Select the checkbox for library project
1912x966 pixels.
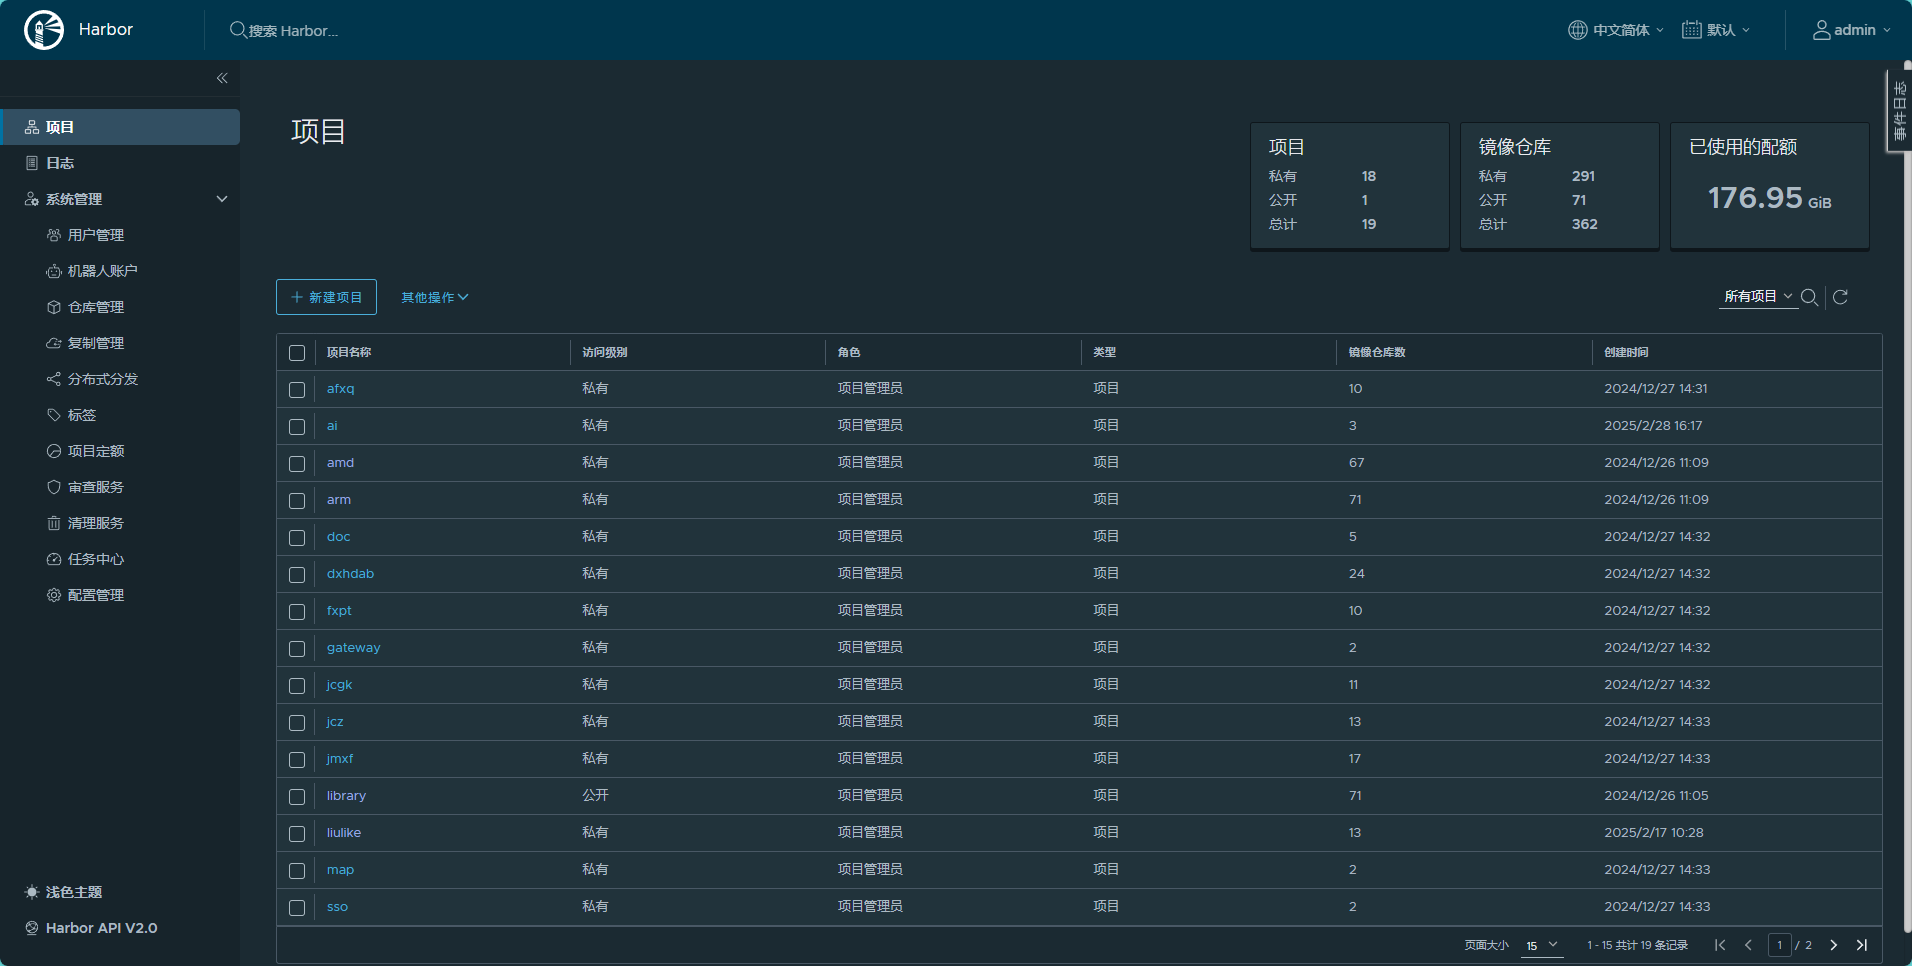pos(297,797)
